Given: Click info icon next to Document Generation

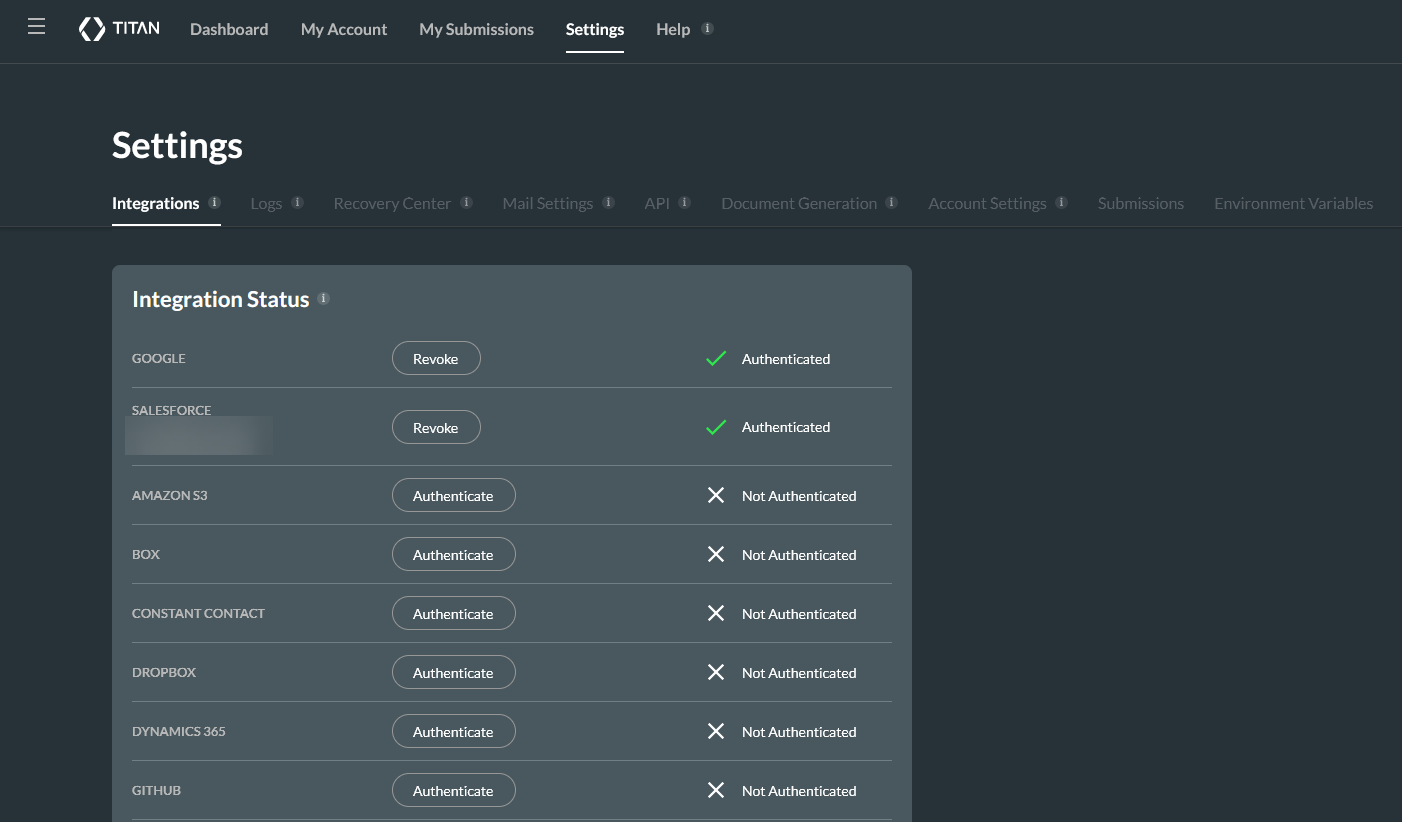Looking at the screenshot, I should pos(891,202).
